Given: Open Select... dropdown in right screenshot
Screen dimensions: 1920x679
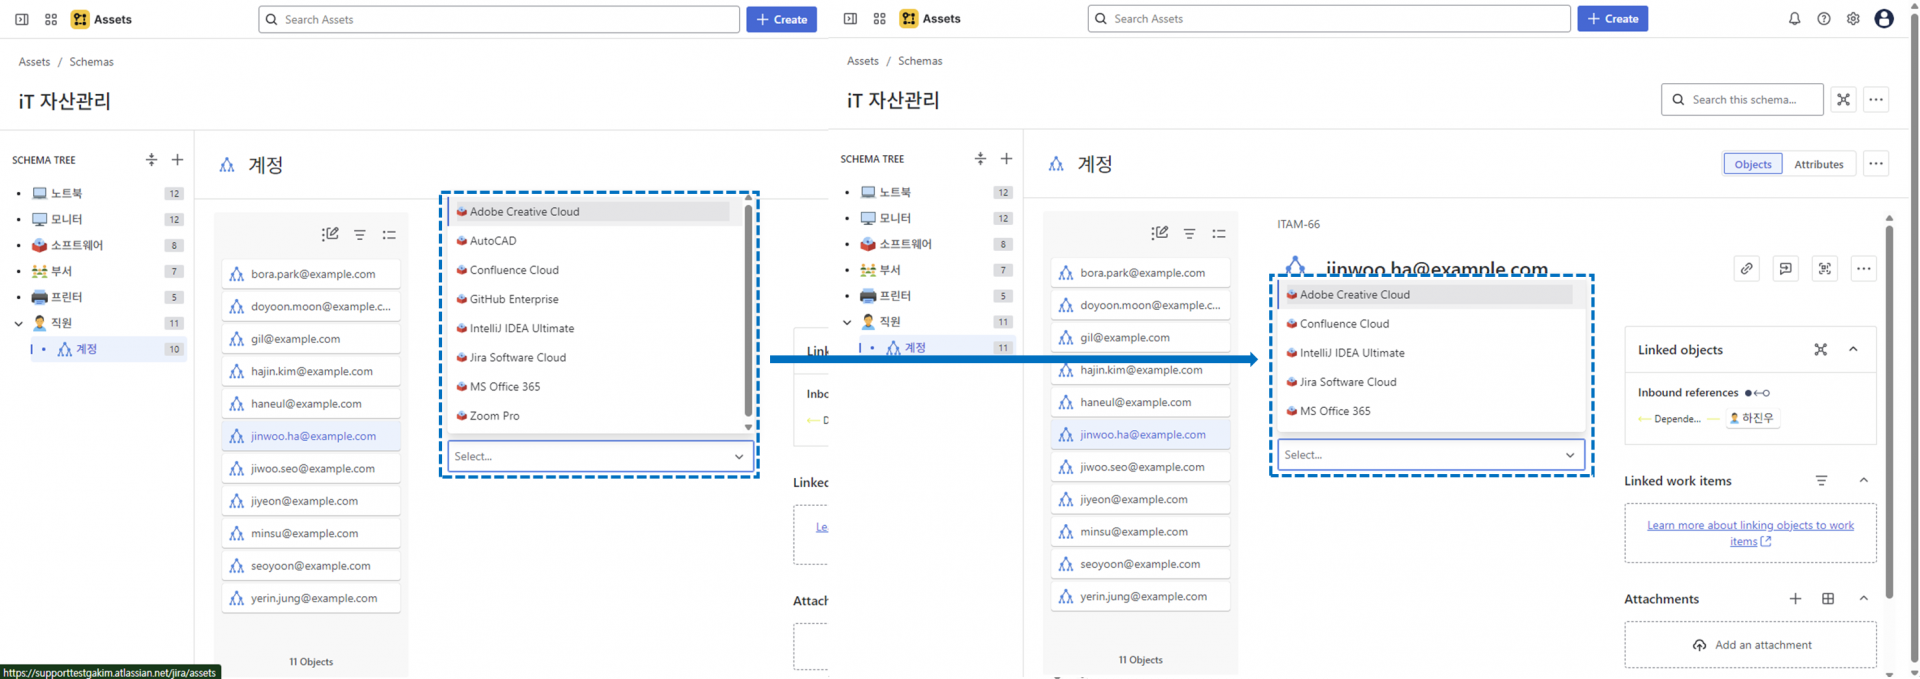Looking at the screenshot, I should point(1431,454).
